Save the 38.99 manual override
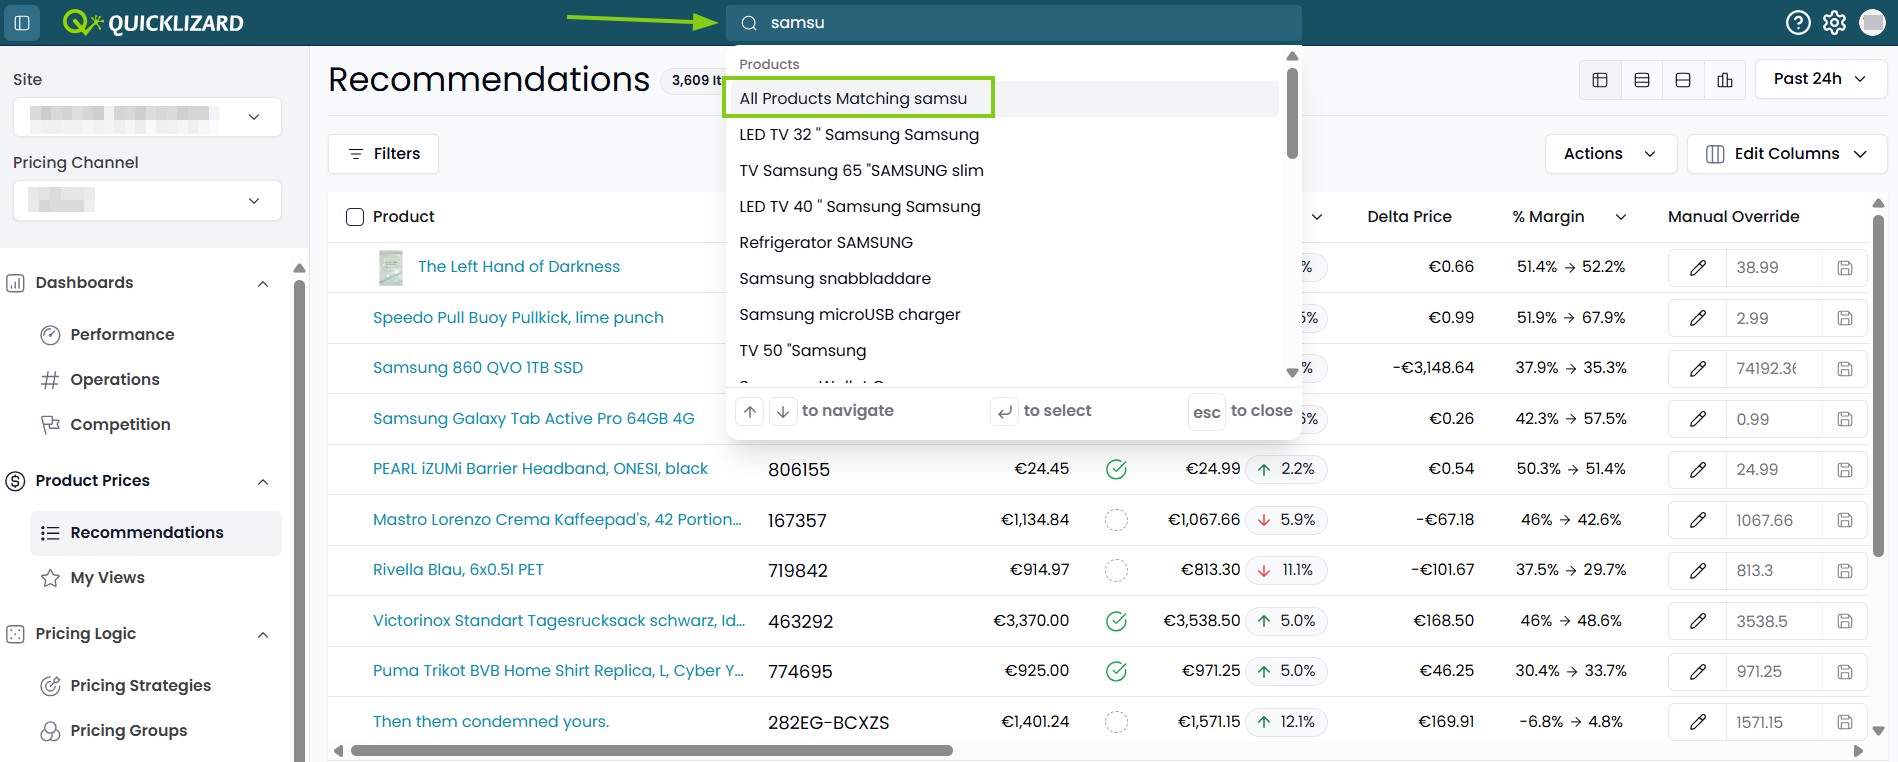Viewport: 1898px width, 762px height. click(1845, 268)
